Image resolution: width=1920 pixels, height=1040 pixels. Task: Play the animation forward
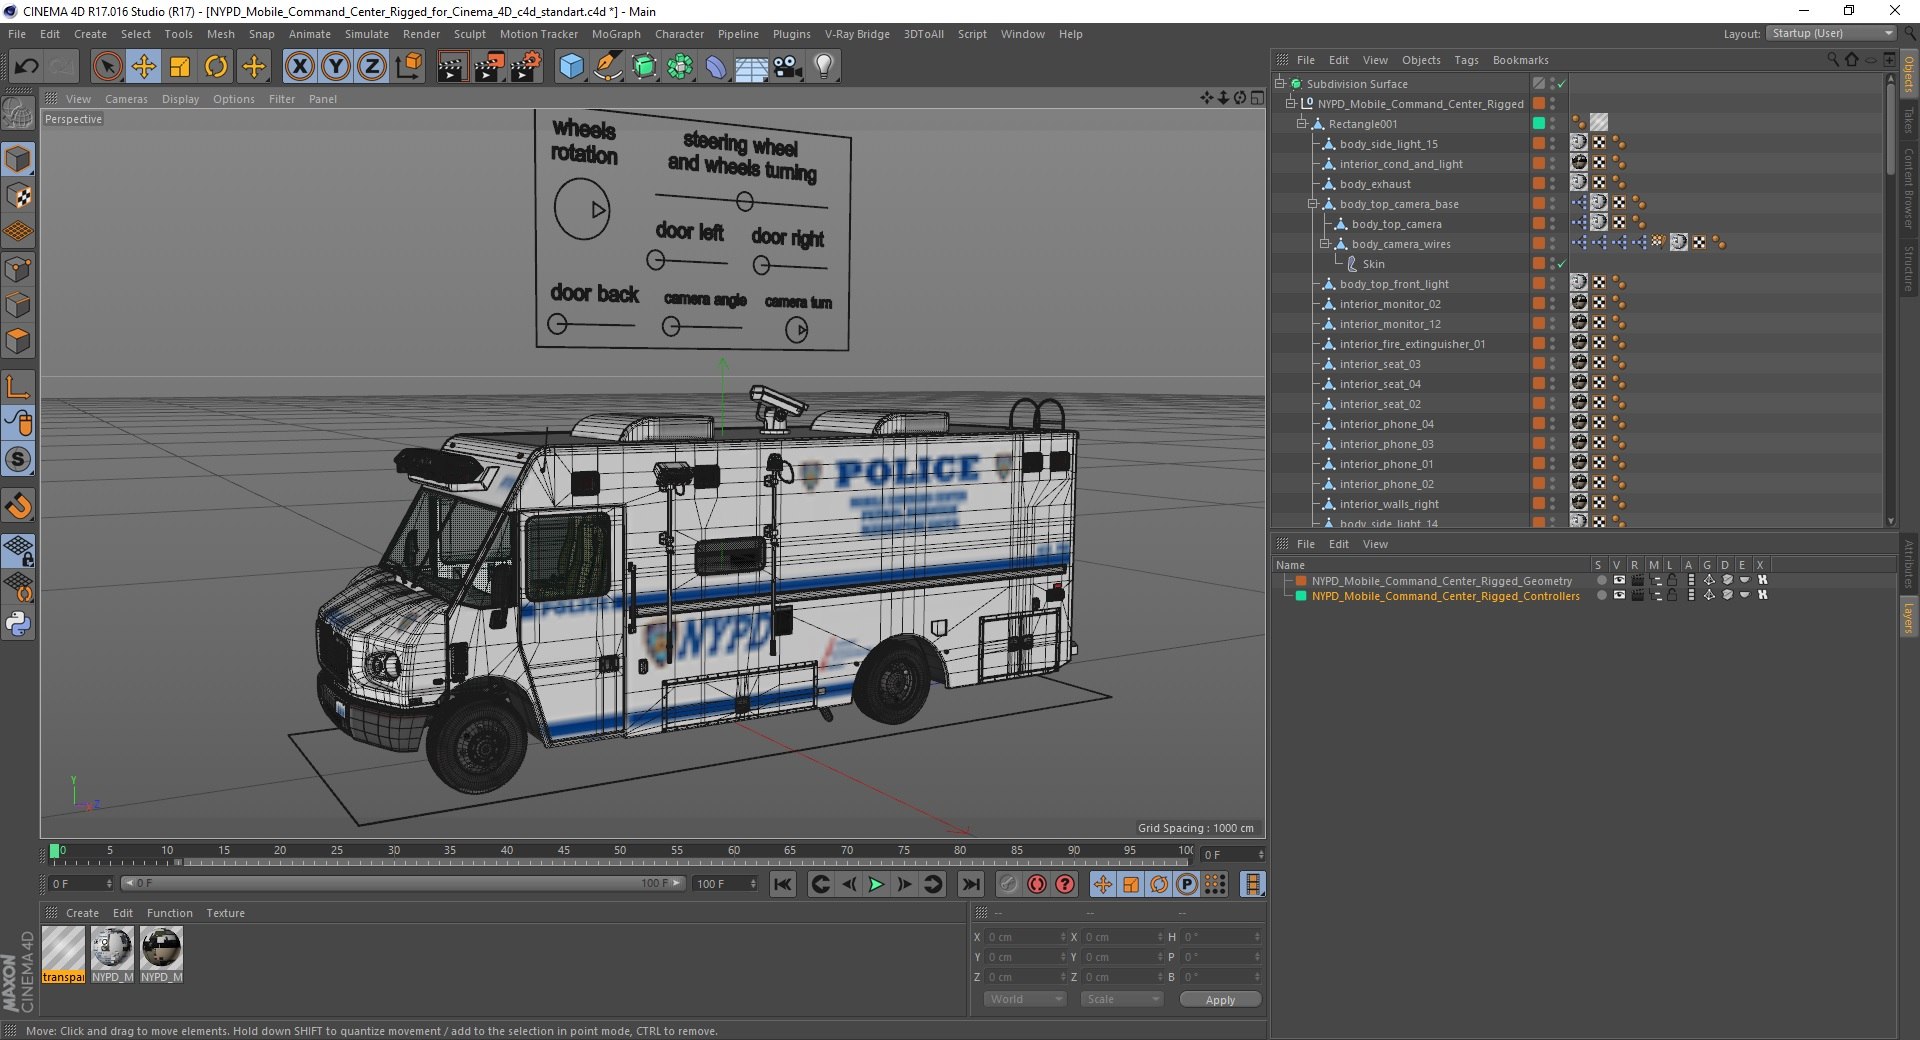876,884
